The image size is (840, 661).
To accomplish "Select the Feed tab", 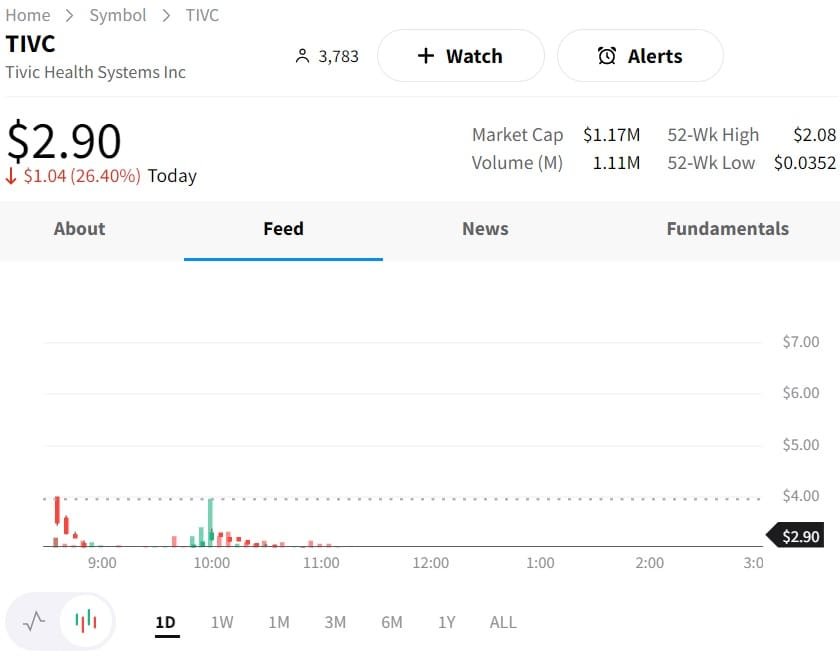I will point(283,229).
